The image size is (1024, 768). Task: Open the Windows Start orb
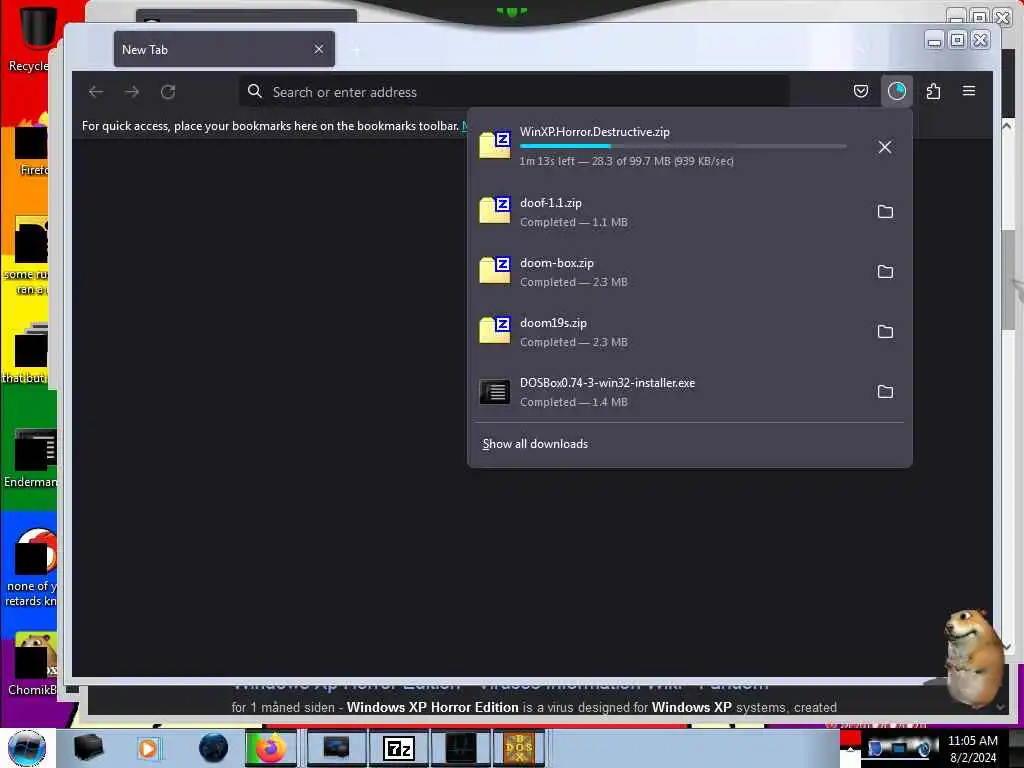pos(27,748)
